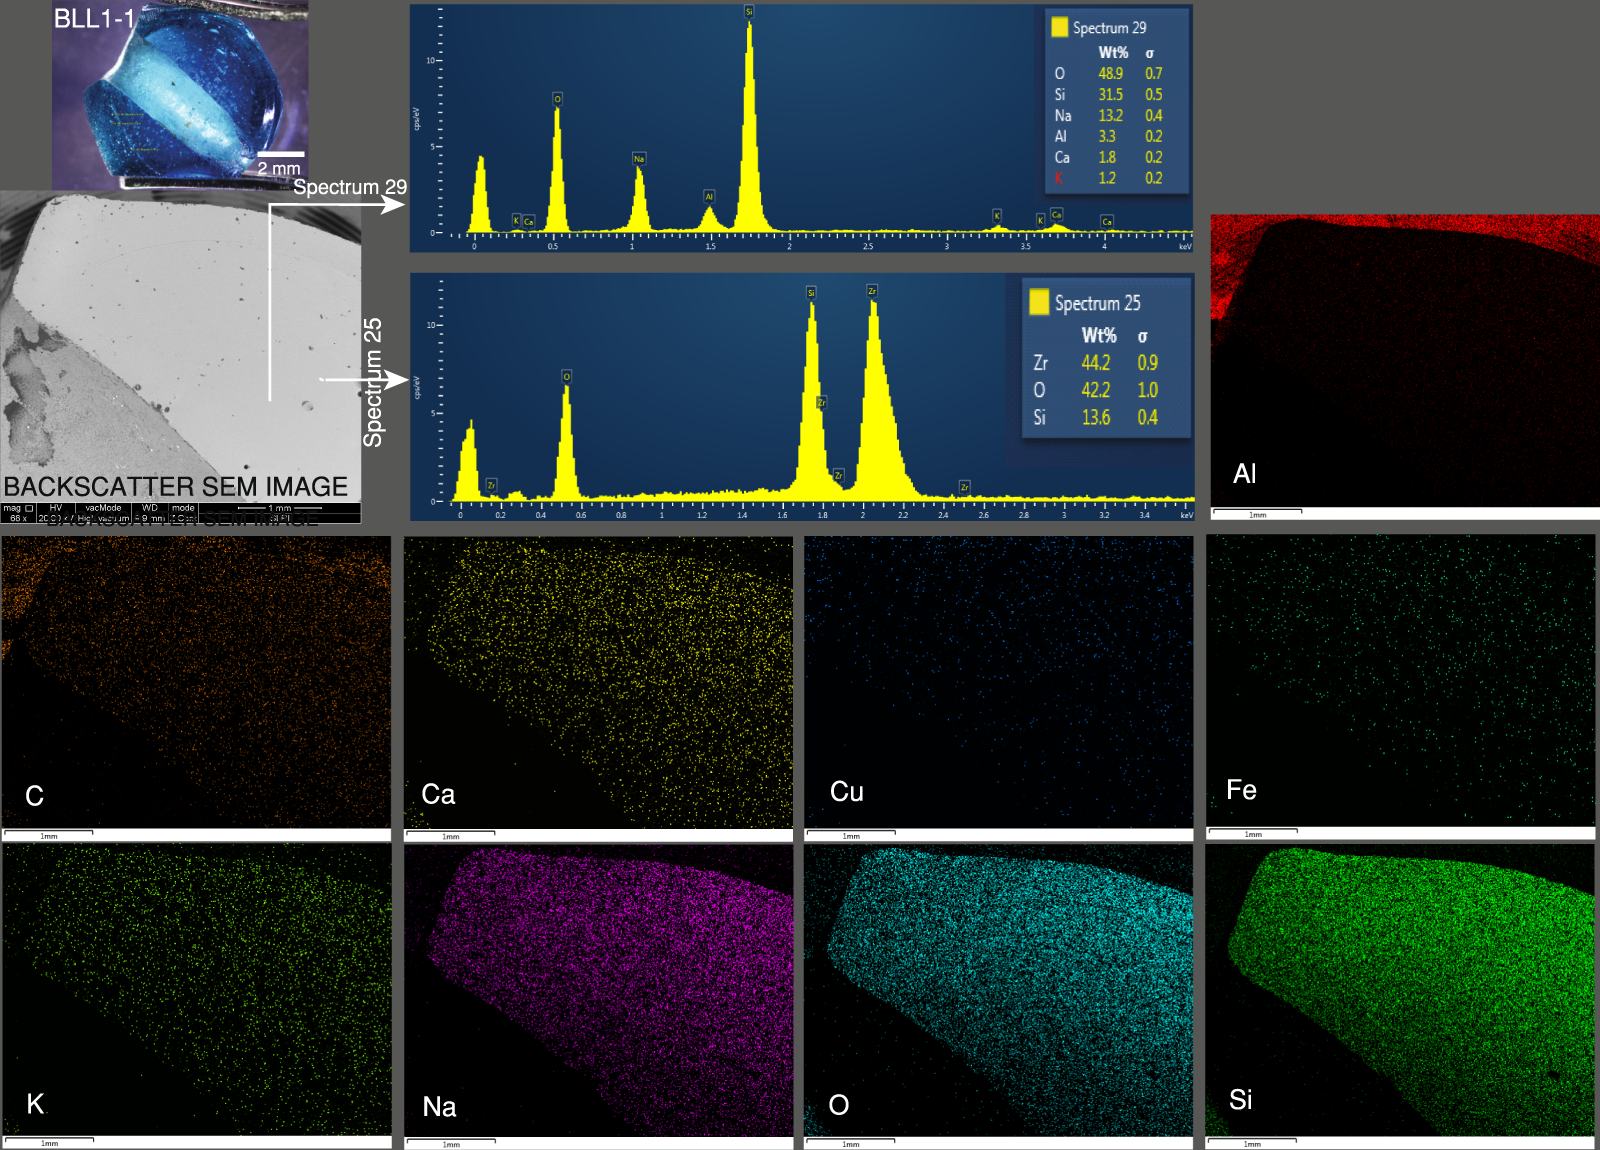Click the Wt% header in Spectrum 25 table
The height and width of the screenshot is (1150, 1600).
point(1099,335)
